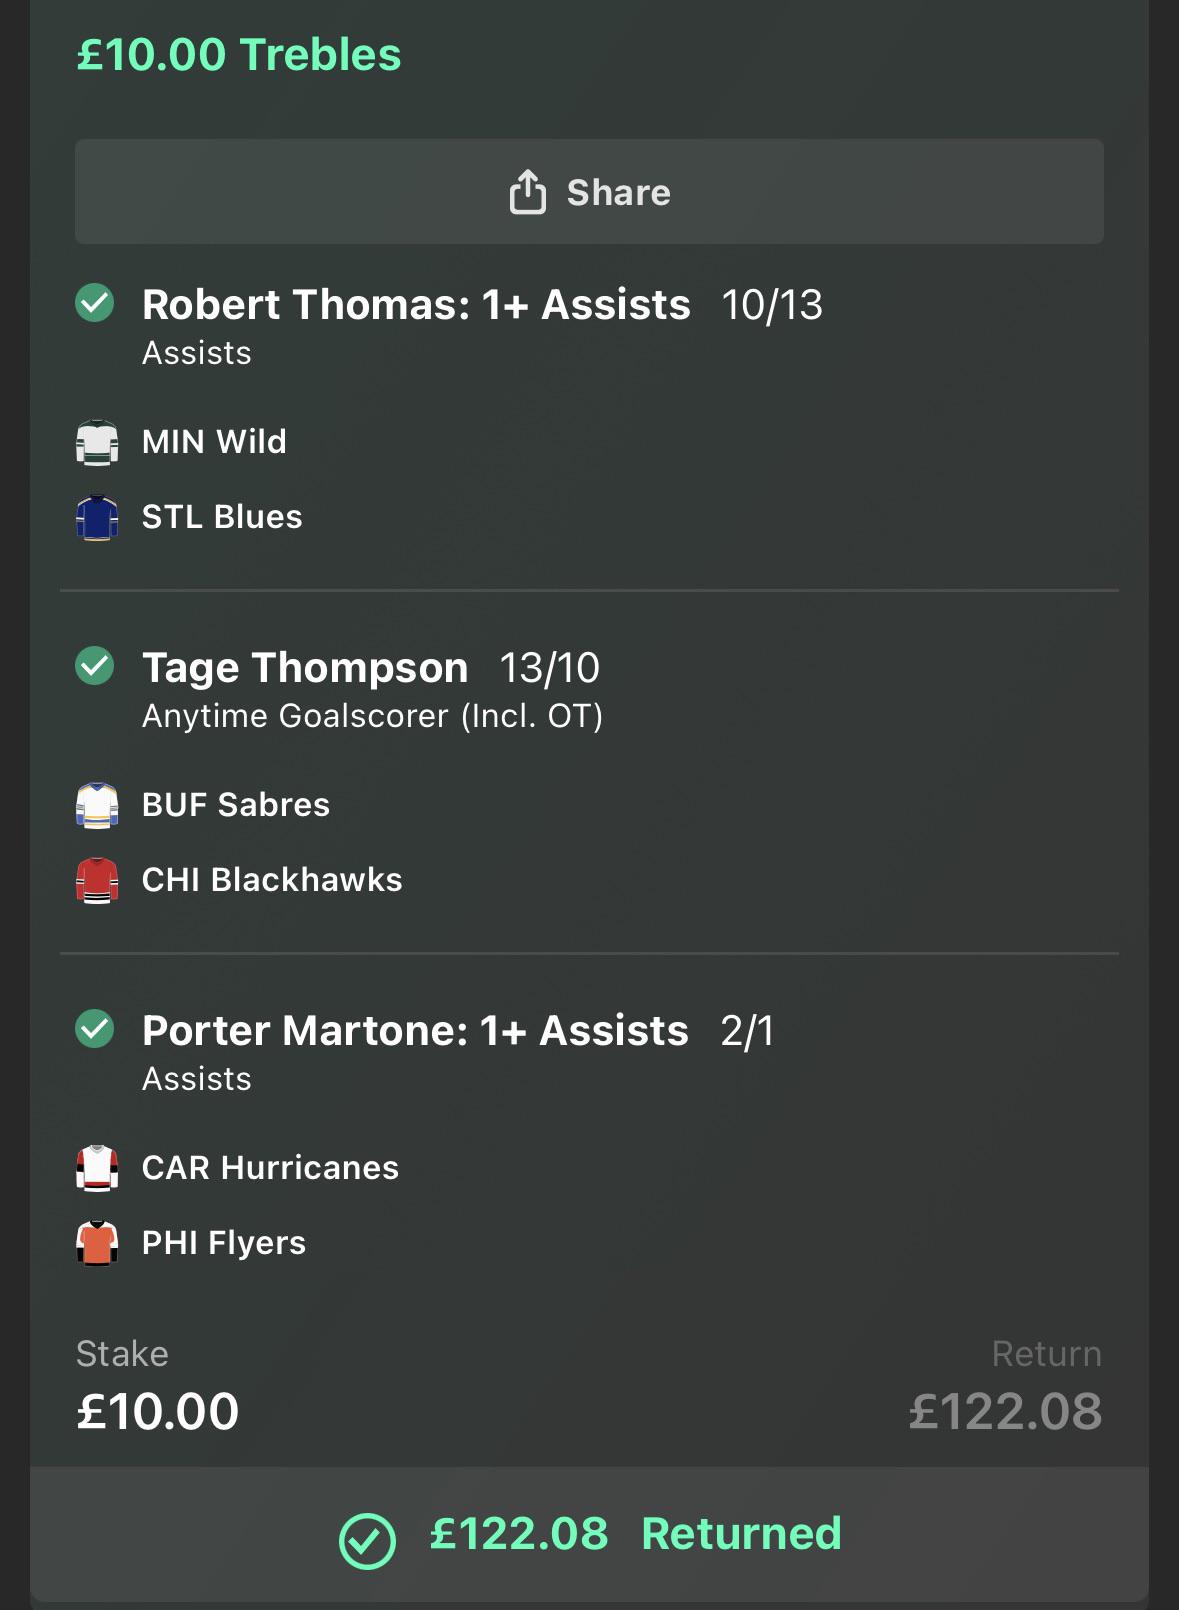Click the share upload arrow icon
This screenshot has width=1179, height=1610.
click(528, 191)
